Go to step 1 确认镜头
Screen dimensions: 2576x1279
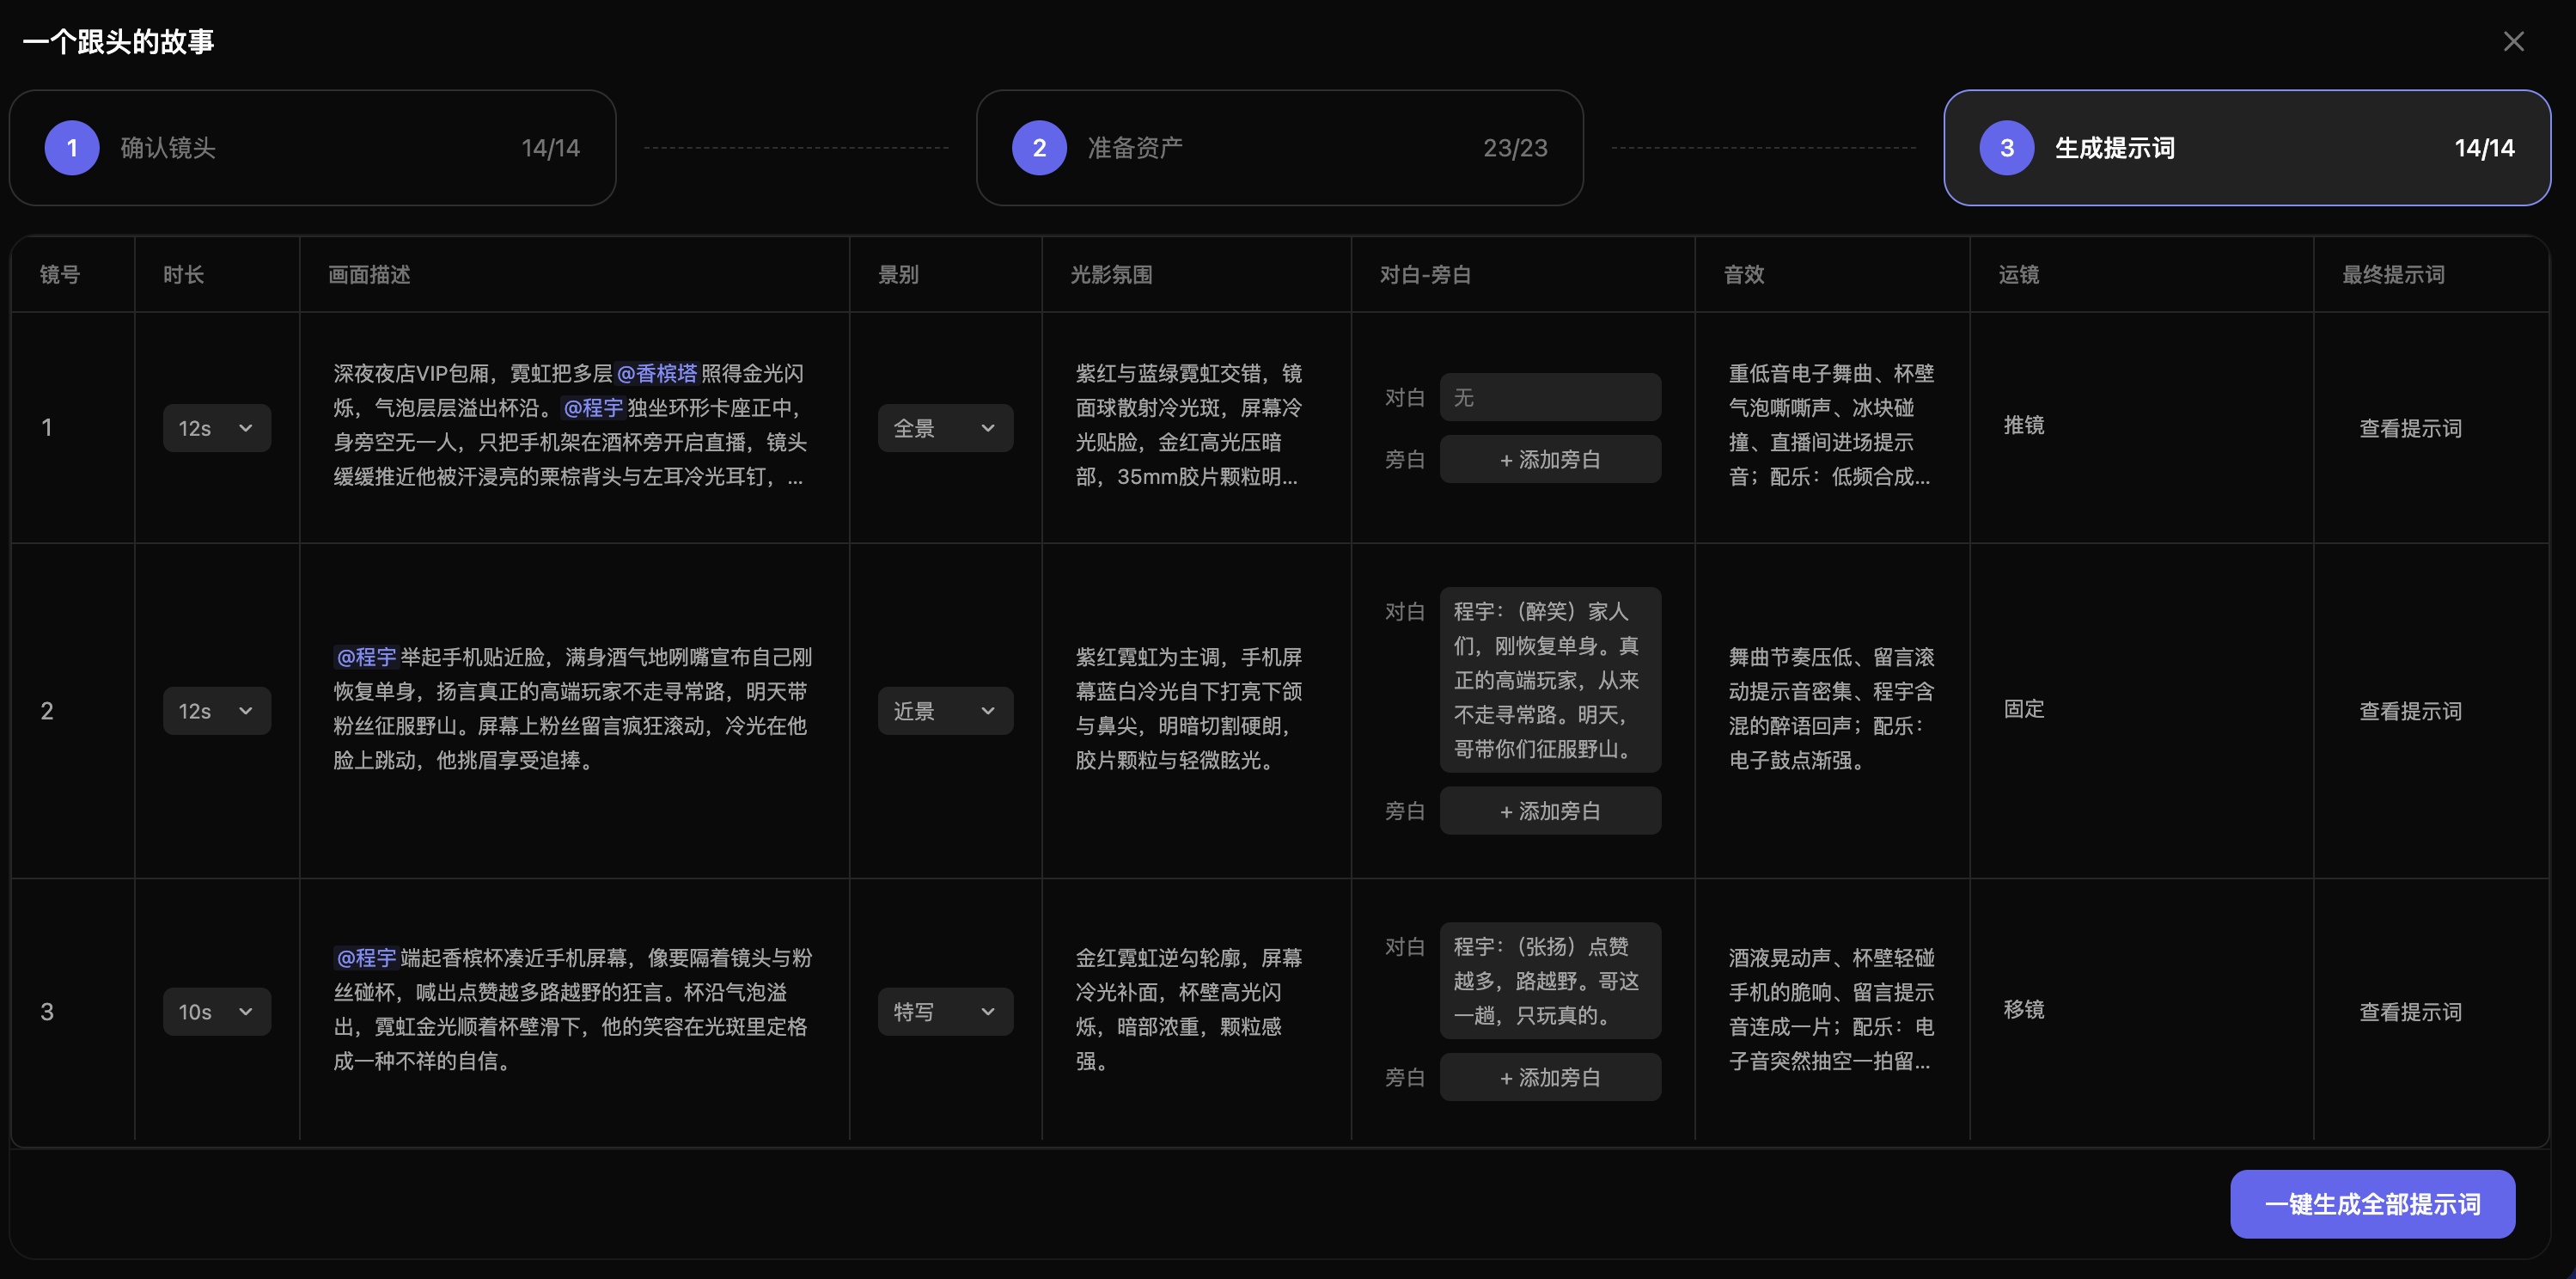tap(312, 148)
